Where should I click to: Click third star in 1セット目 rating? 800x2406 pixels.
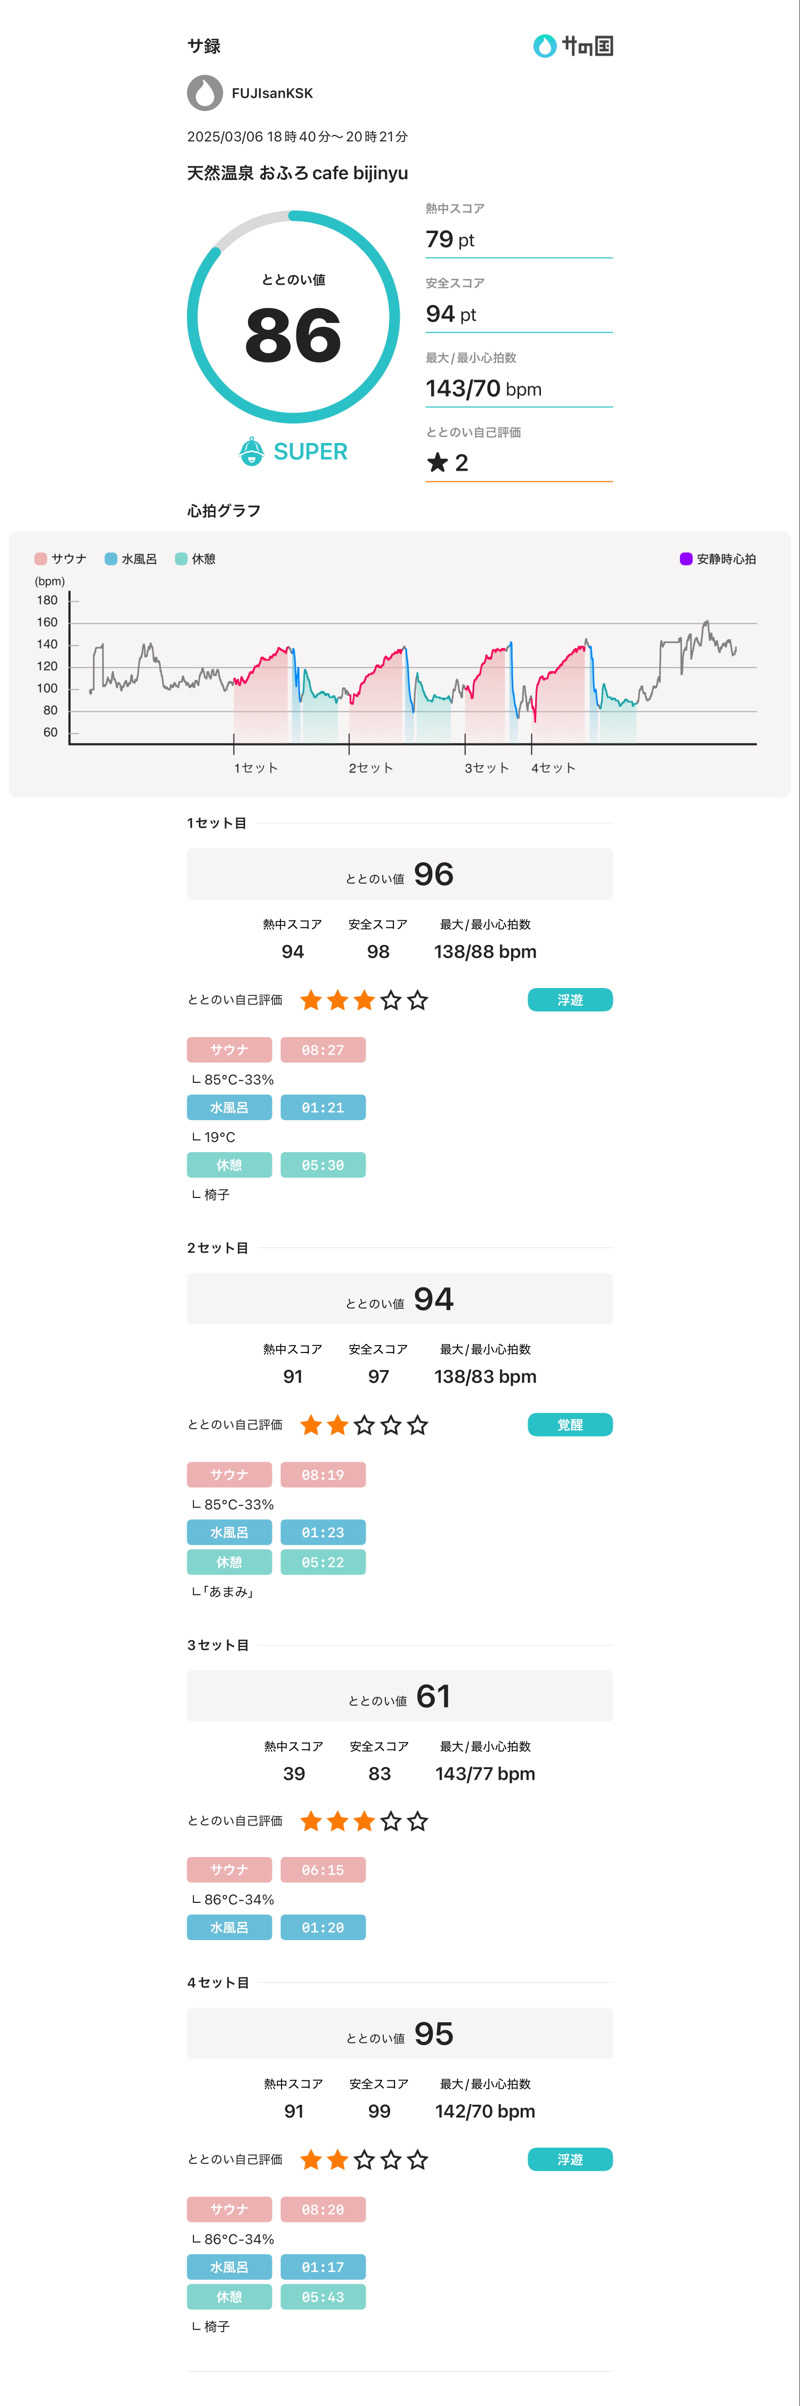364,1000
